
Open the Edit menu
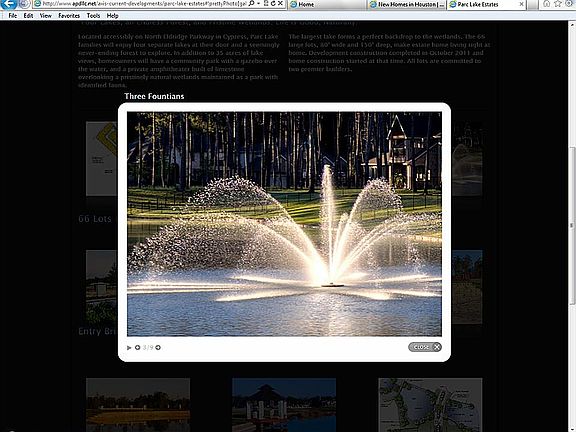point(28,16)
